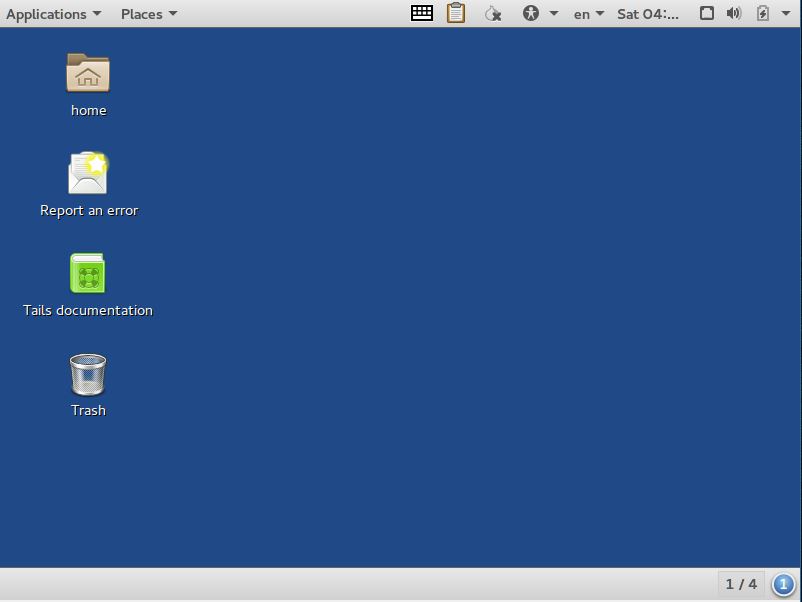
Task: Expand the system menu arrow at far right
Action: (x=786, y=13)
